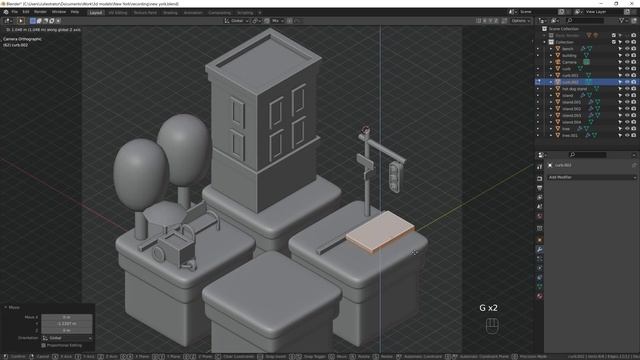
Task: Click the Camera object icon in outliner
Action: point(558,62)
